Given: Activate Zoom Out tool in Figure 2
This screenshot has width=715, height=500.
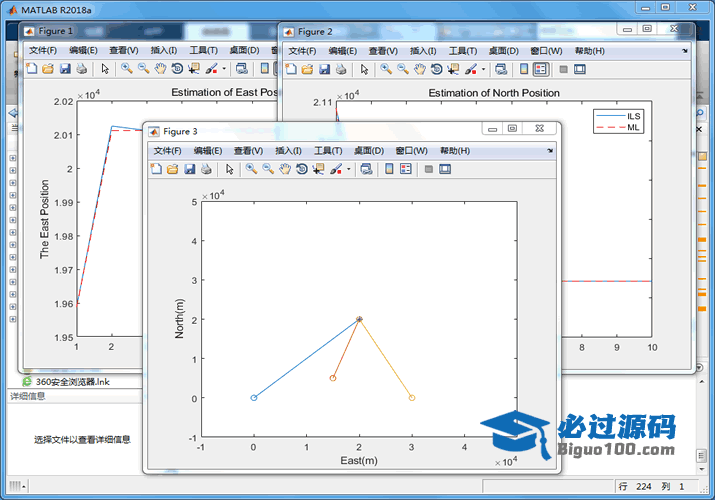Looking at the screenshot, I should tap(403, 69).
